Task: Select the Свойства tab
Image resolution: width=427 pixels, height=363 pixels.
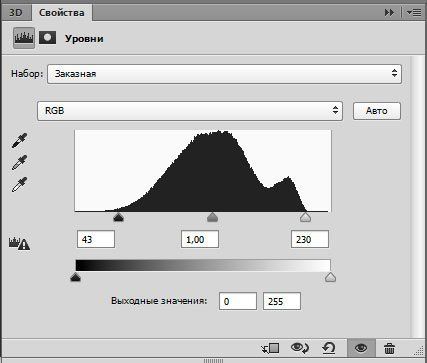Action: coord(62,13)
